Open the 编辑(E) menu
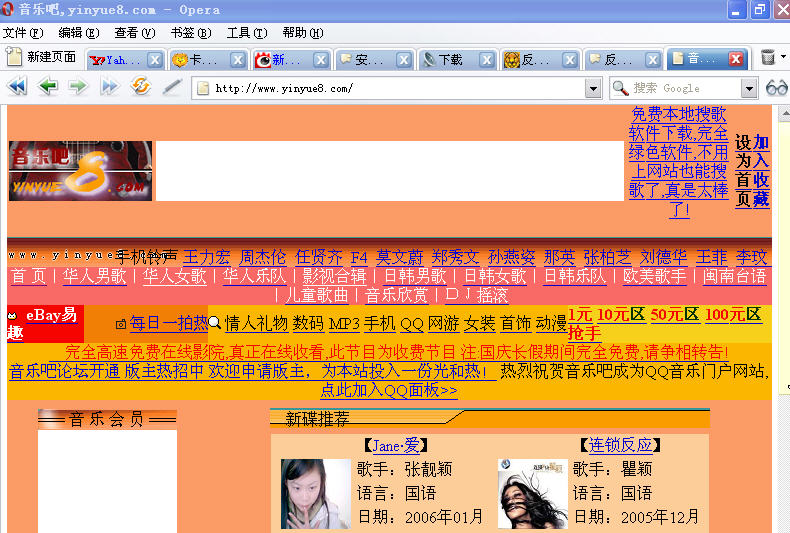This screenshot has height=533, width=790. [x=79, y=33]
